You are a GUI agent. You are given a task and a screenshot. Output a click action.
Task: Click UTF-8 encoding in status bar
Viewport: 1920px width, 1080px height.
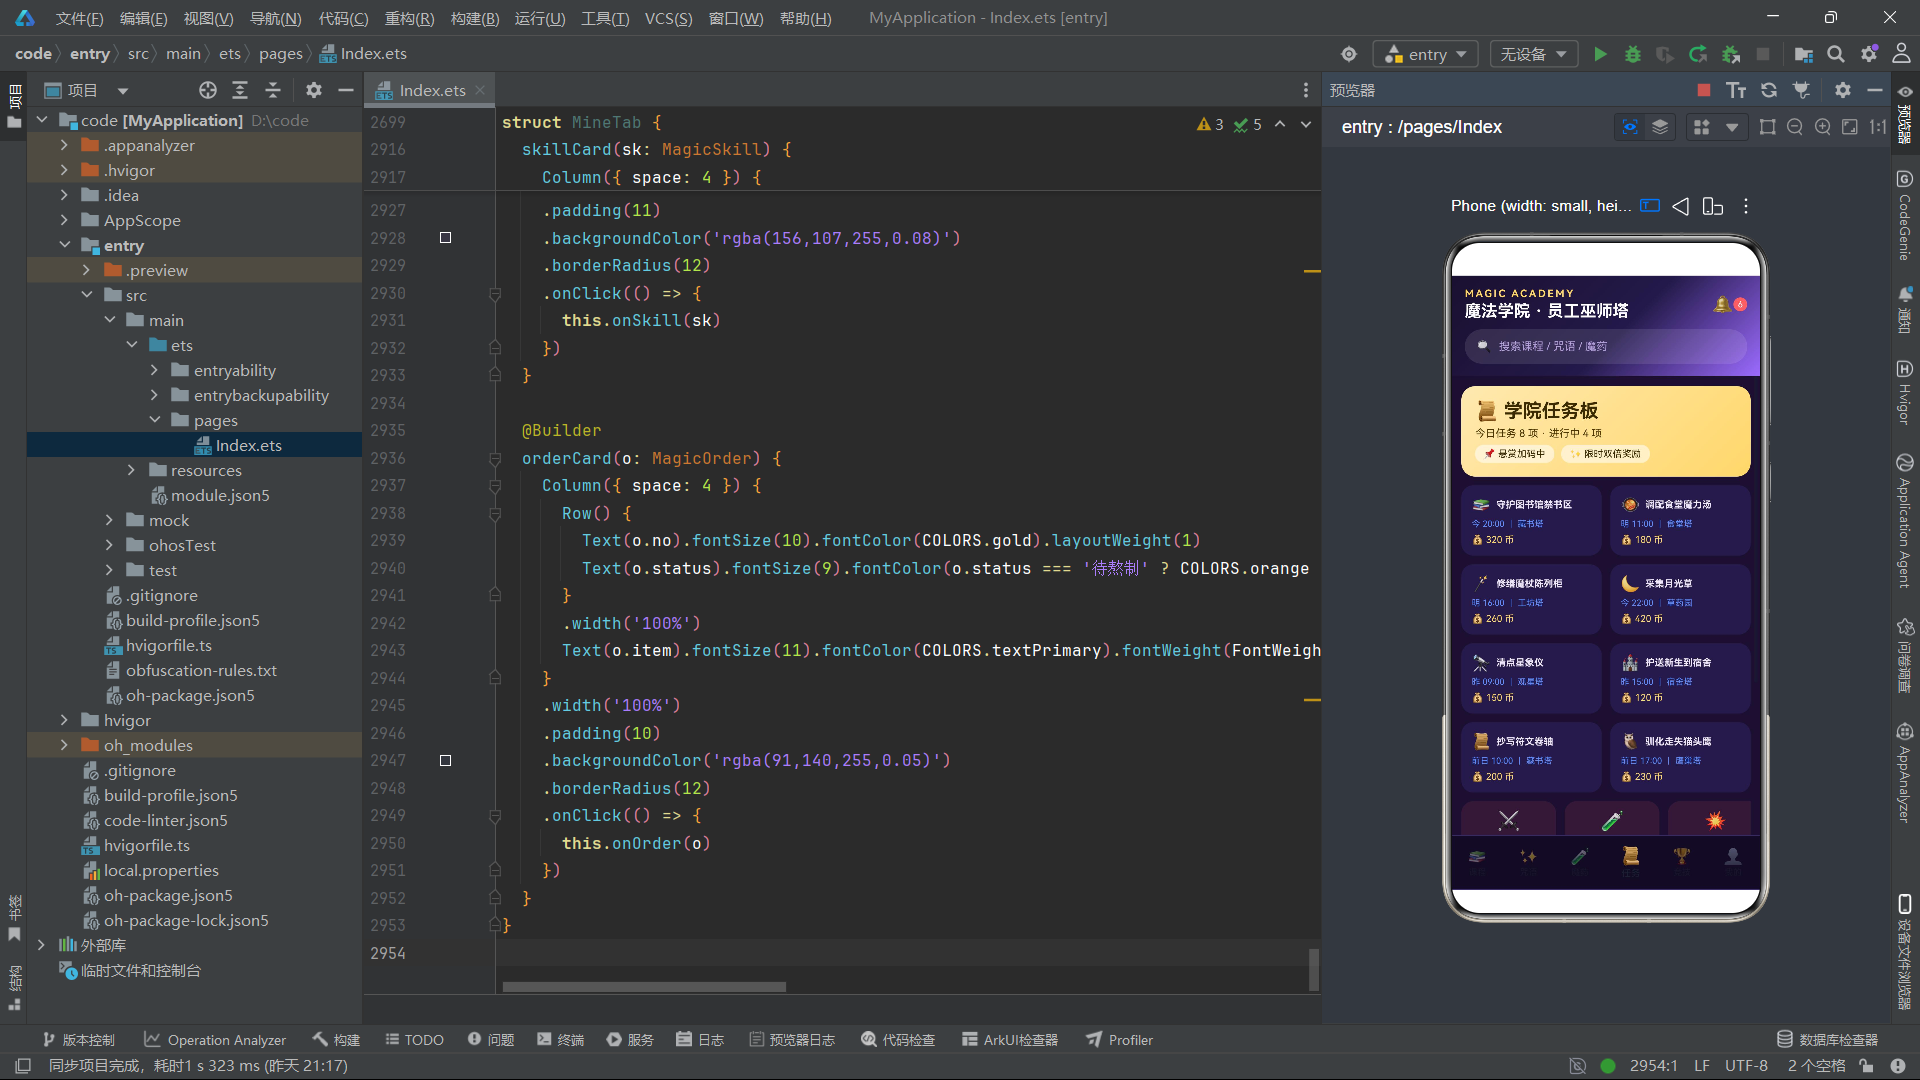coord(1746,1066)
